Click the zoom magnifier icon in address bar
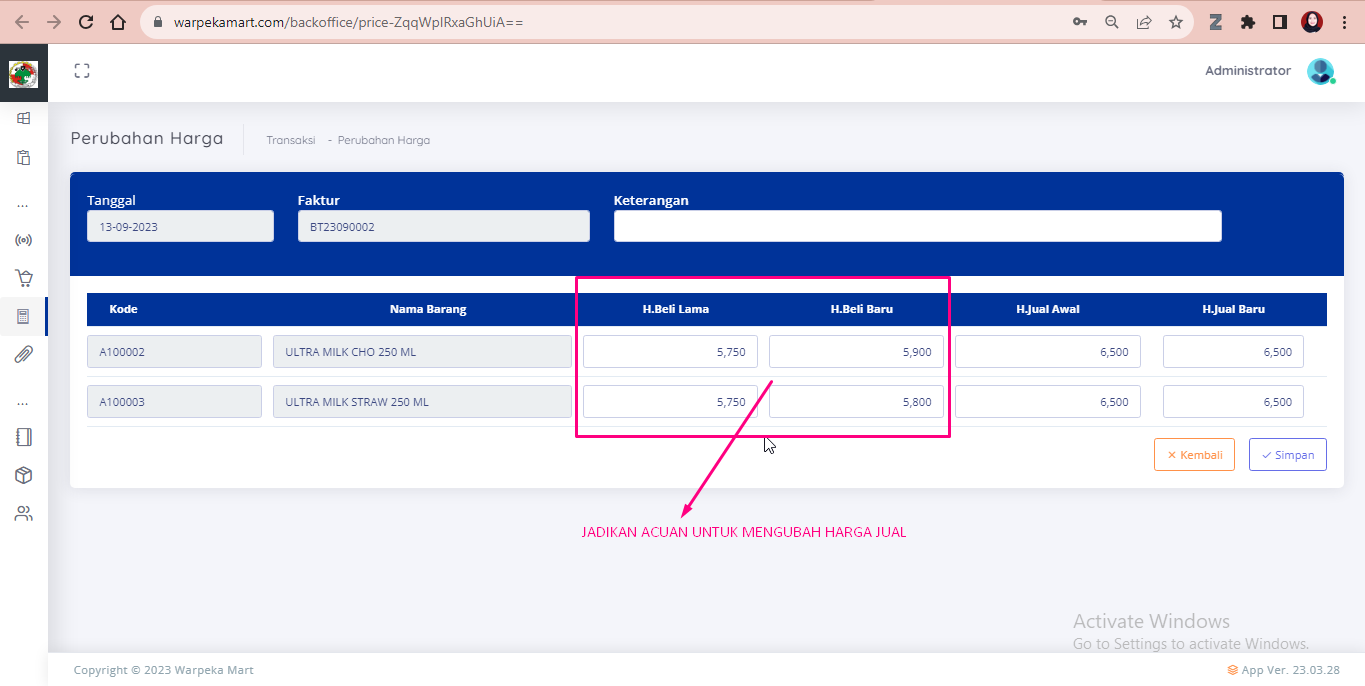This screenshot has height=686, width=1365. tap(1112, 22)
